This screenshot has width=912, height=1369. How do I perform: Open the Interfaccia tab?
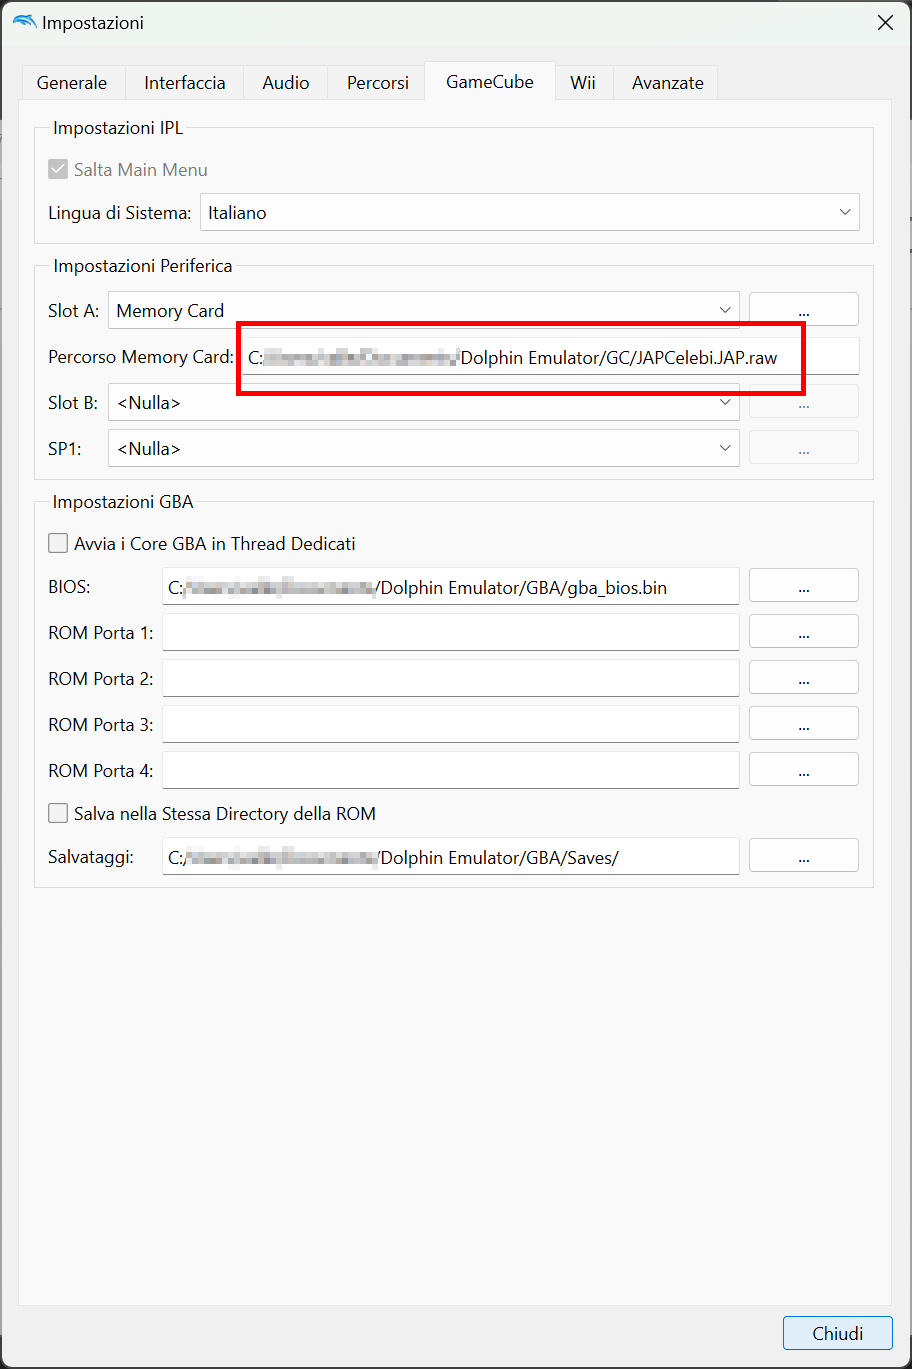click(x=185, y=83)
